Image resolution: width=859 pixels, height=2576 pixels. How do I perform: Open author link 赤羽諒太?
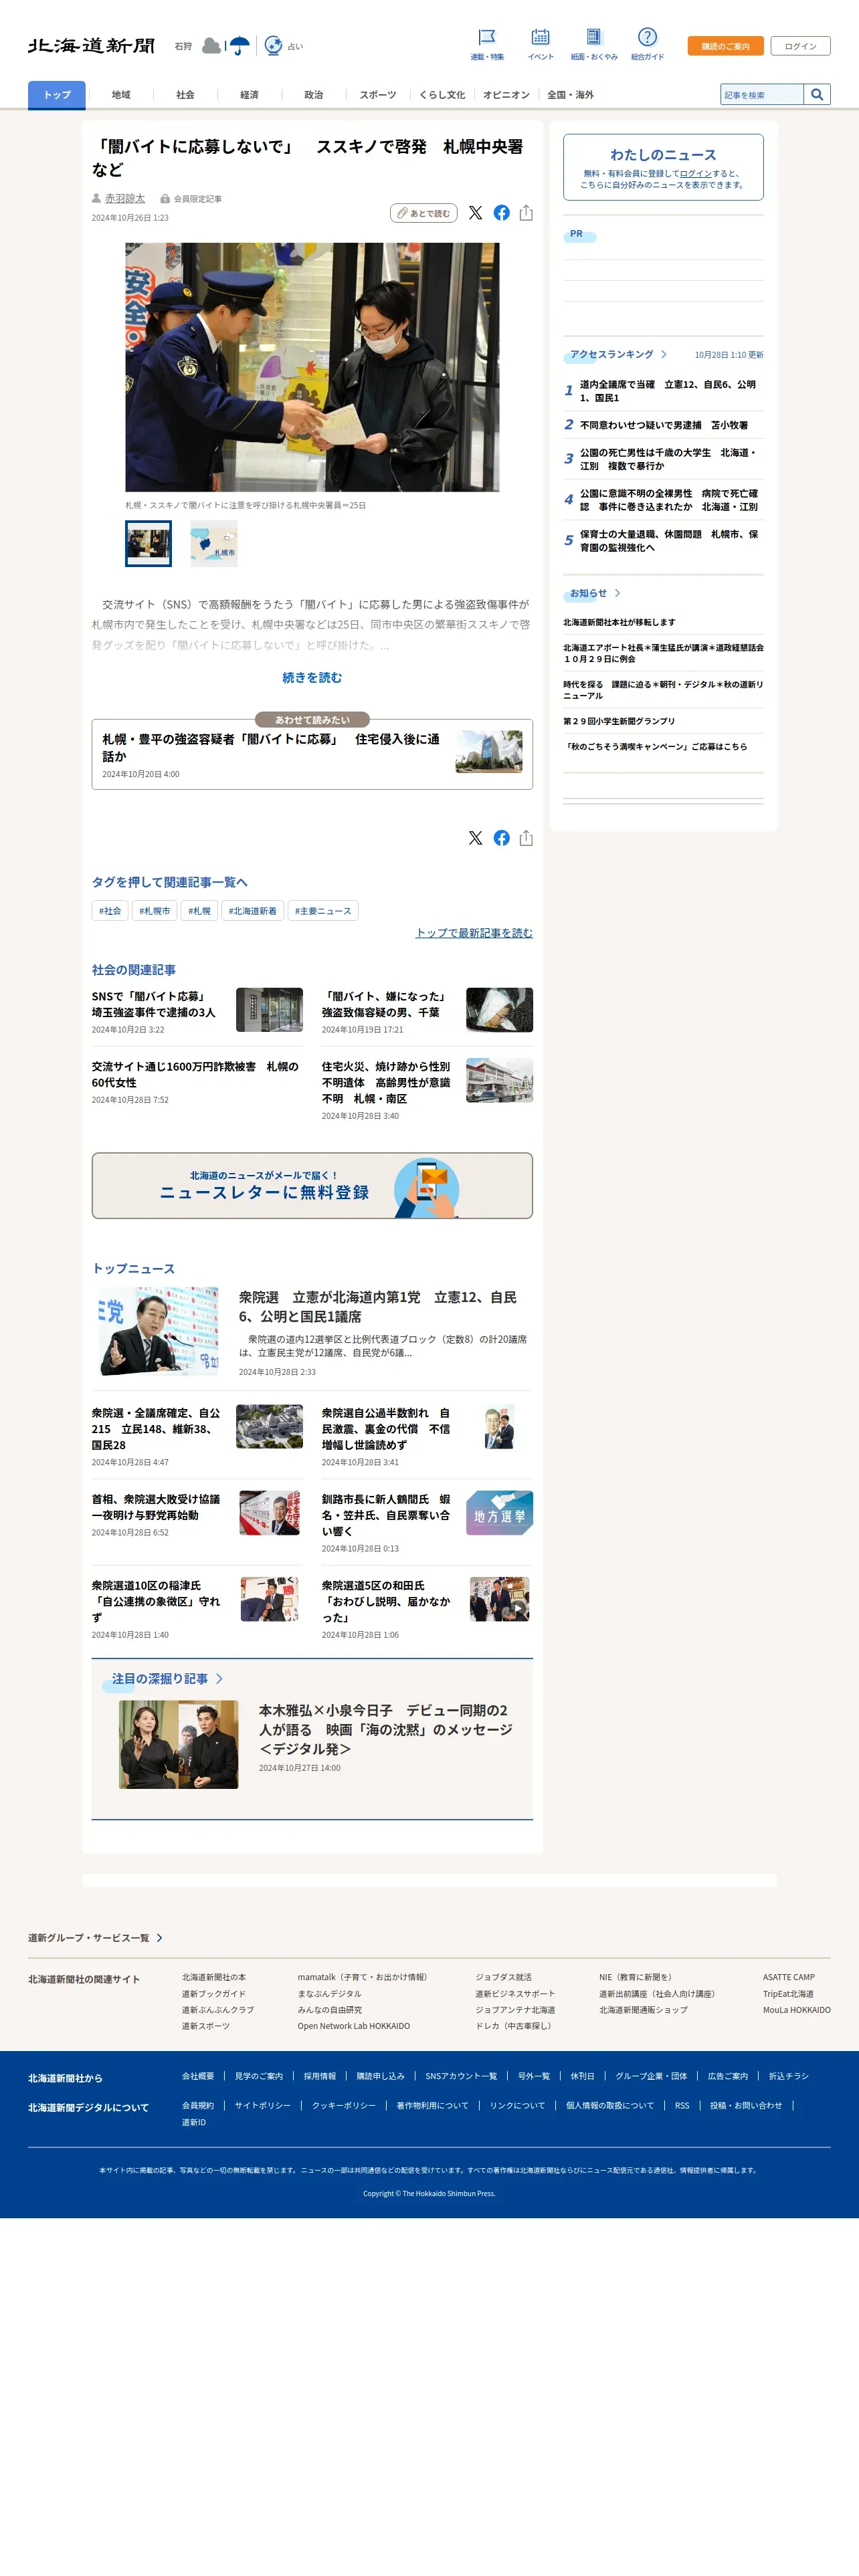[x=125, y=198]
